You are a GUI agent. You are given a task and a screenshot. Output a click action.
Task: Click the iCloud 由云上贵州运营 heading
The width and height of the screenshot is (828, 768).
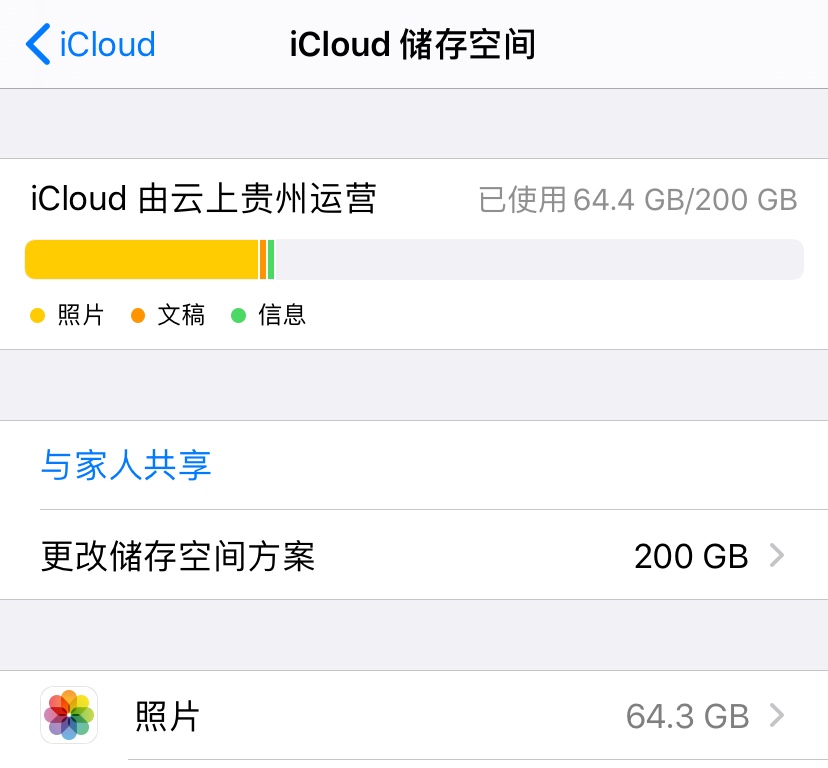point(203,200)
